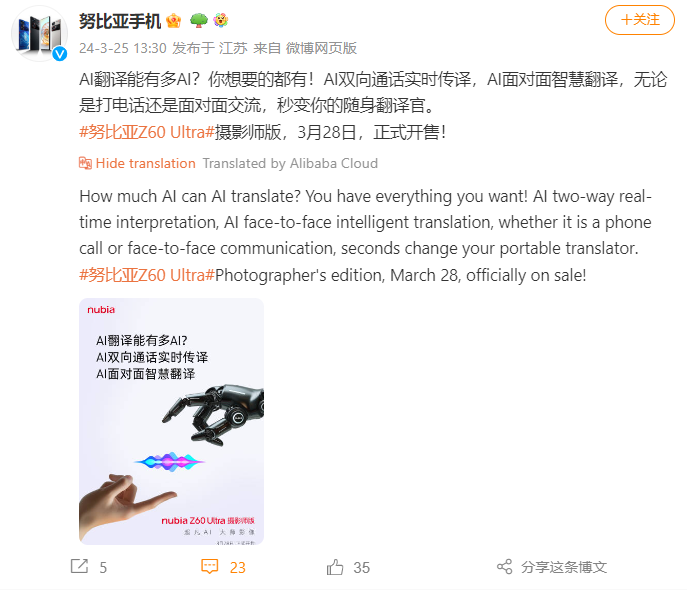The image size is (687, 590).
Task: Open the 努比亚手机 profile avatar
Action: click(x=39, y=34)
